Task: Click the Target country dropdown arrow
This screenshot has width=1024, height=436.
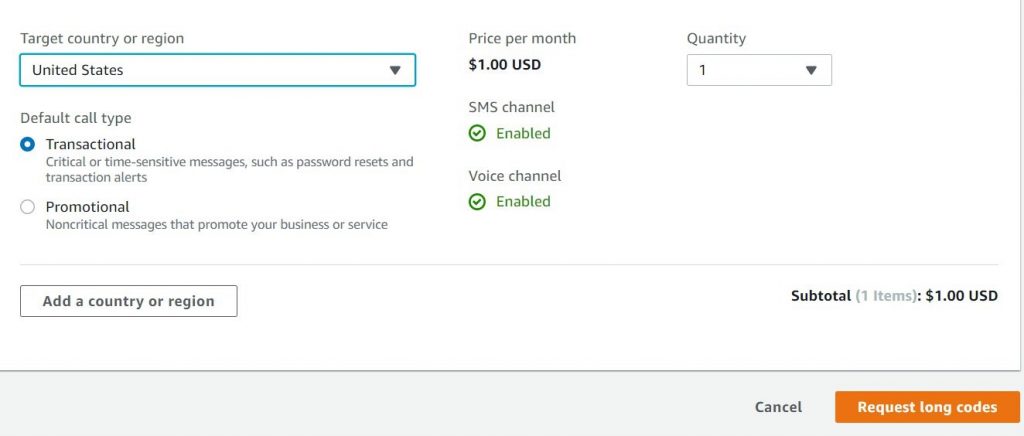Action: pos(395,70)
